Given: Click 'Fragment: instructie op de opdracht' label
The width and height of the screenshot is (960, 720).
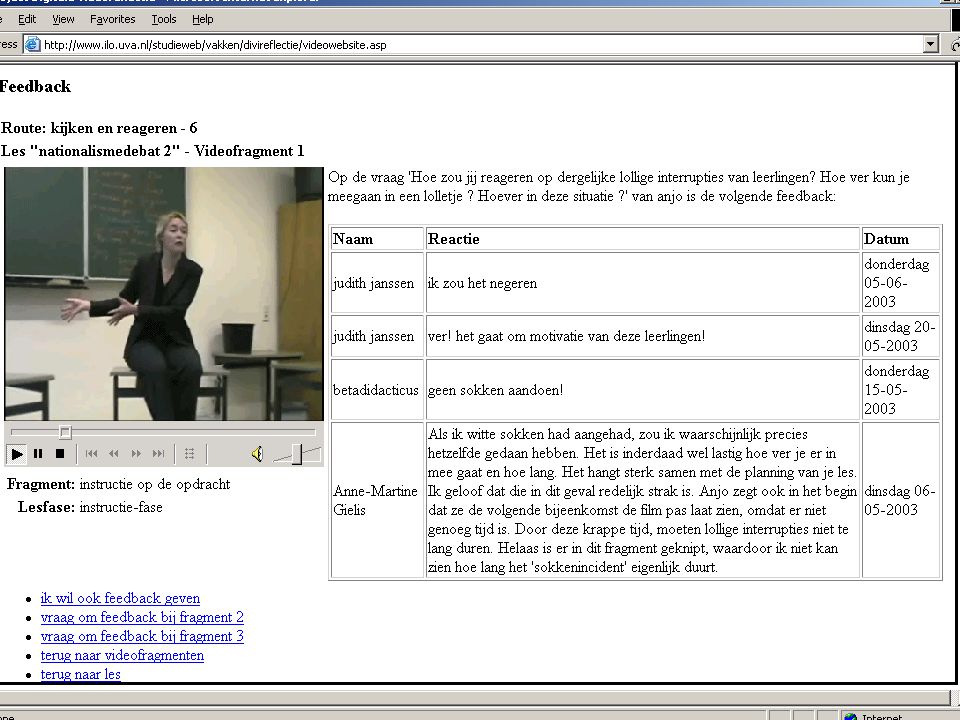Looking at the screenshot, I should pyautogui.click(x=118, y=484).
